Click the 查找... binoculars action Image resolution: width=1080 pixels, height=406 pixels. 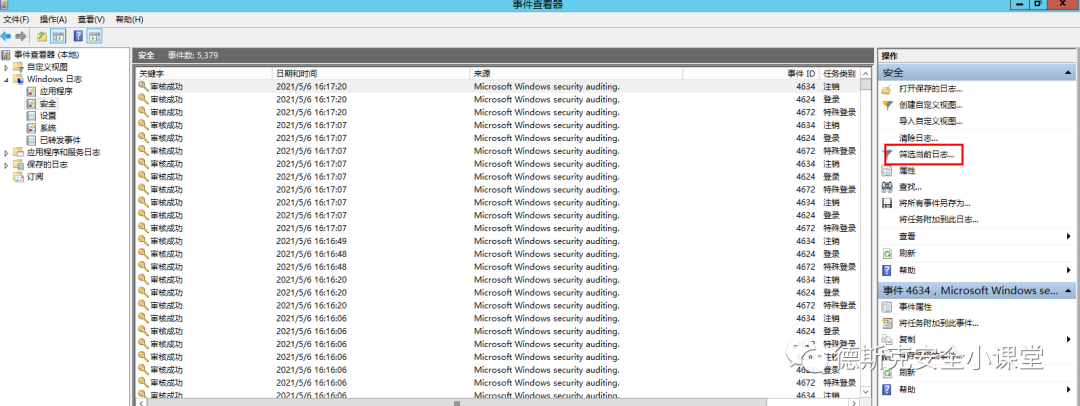(910, 187)
